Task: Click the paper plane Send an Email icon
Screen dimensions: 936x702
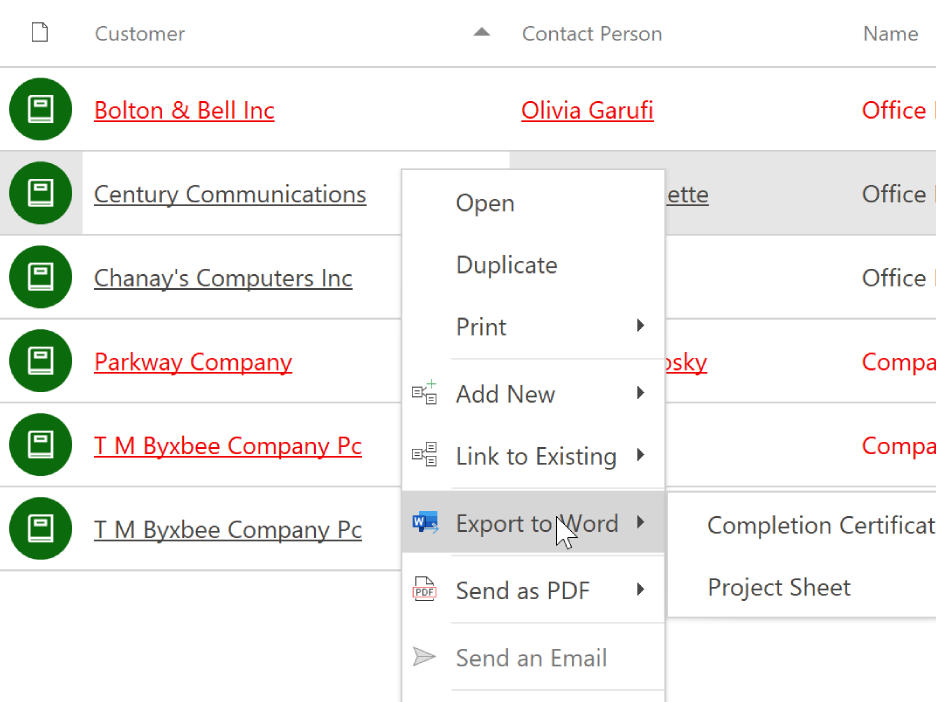Action: 424,657
